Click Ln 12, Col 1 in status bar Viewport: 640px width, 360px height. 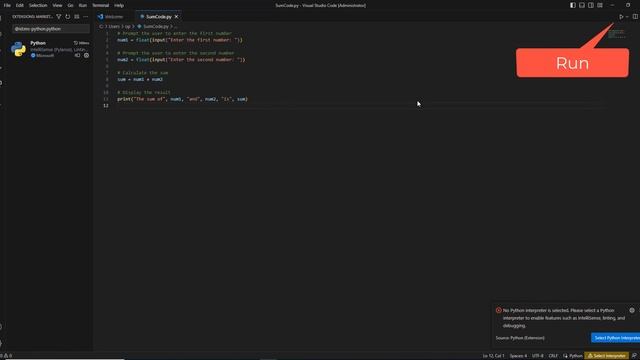pos(493,356)
